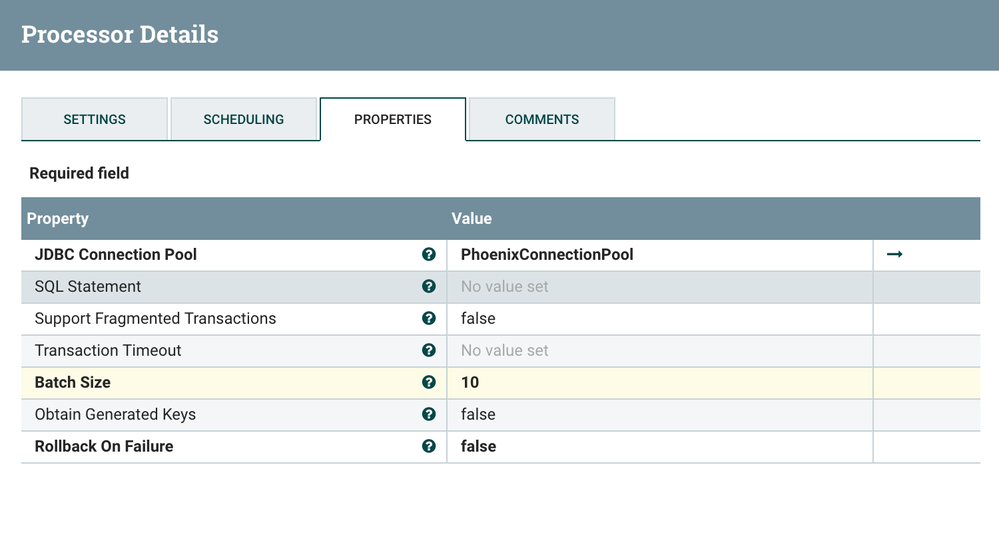Edit the PhoenixConnectionPool value
The image size is (999, 537).
pyautogui.click(x=547, y=255)
